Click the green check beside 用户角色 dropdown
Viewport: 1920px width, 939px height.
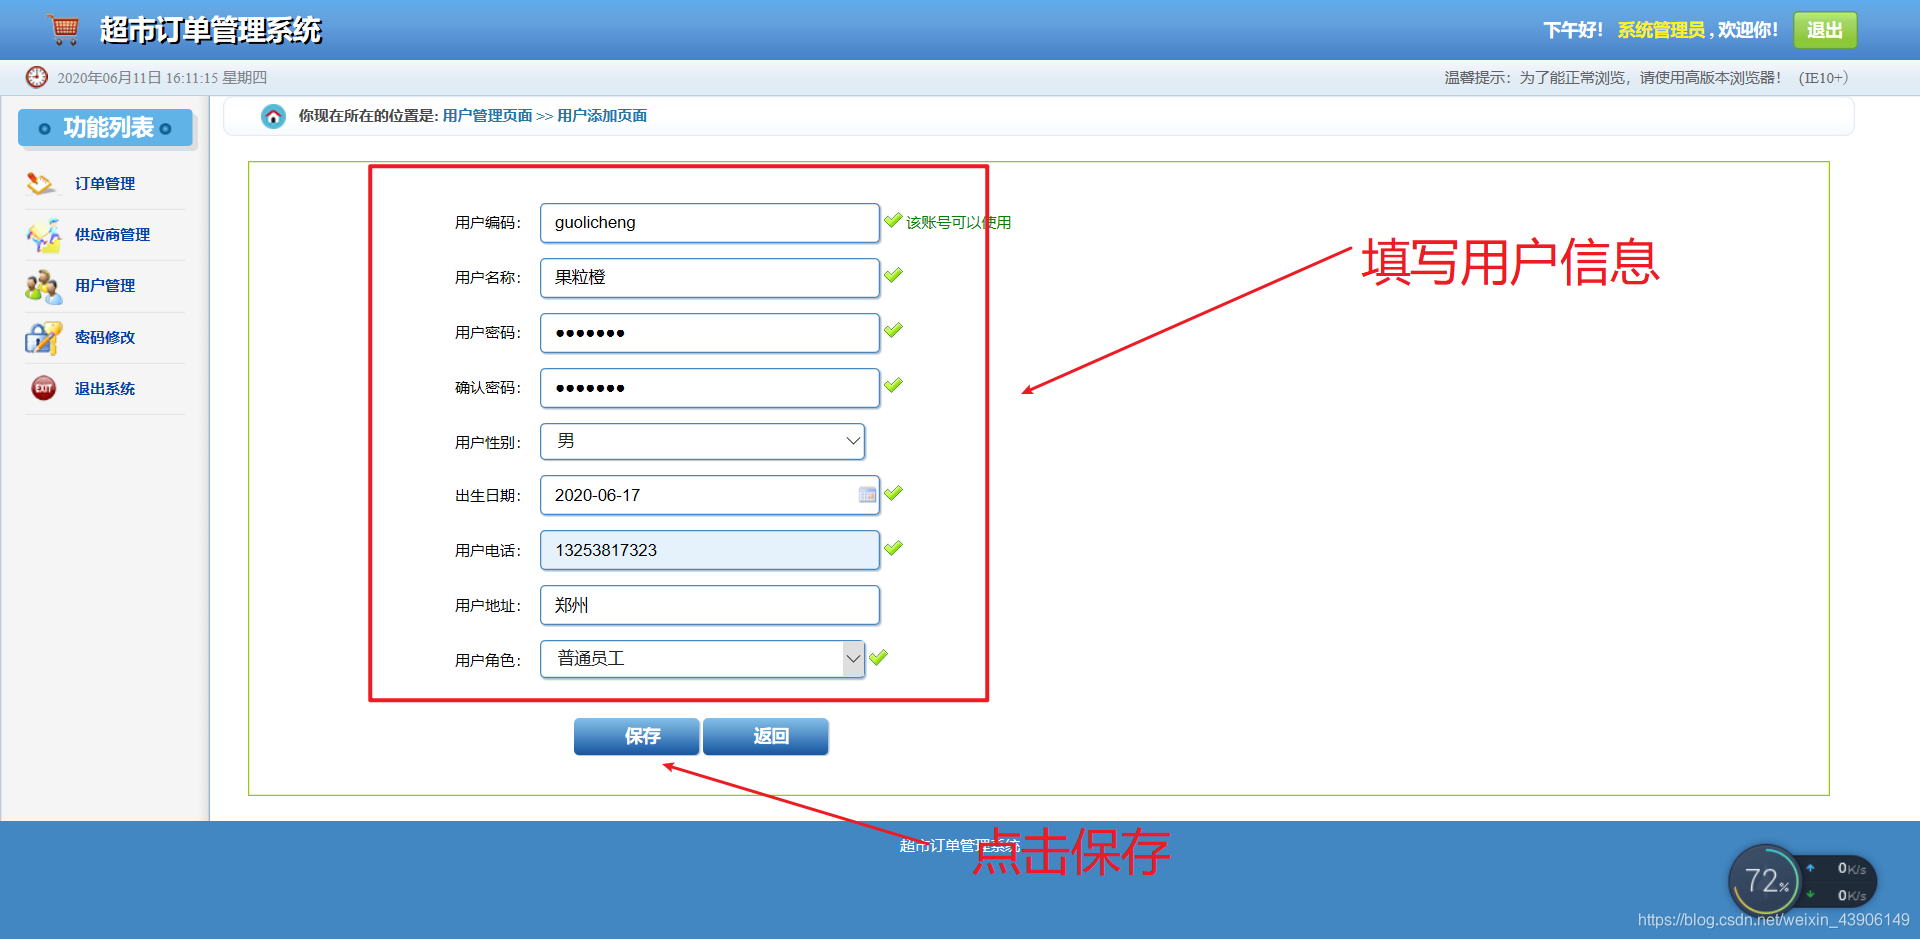[x=878, y=658]
